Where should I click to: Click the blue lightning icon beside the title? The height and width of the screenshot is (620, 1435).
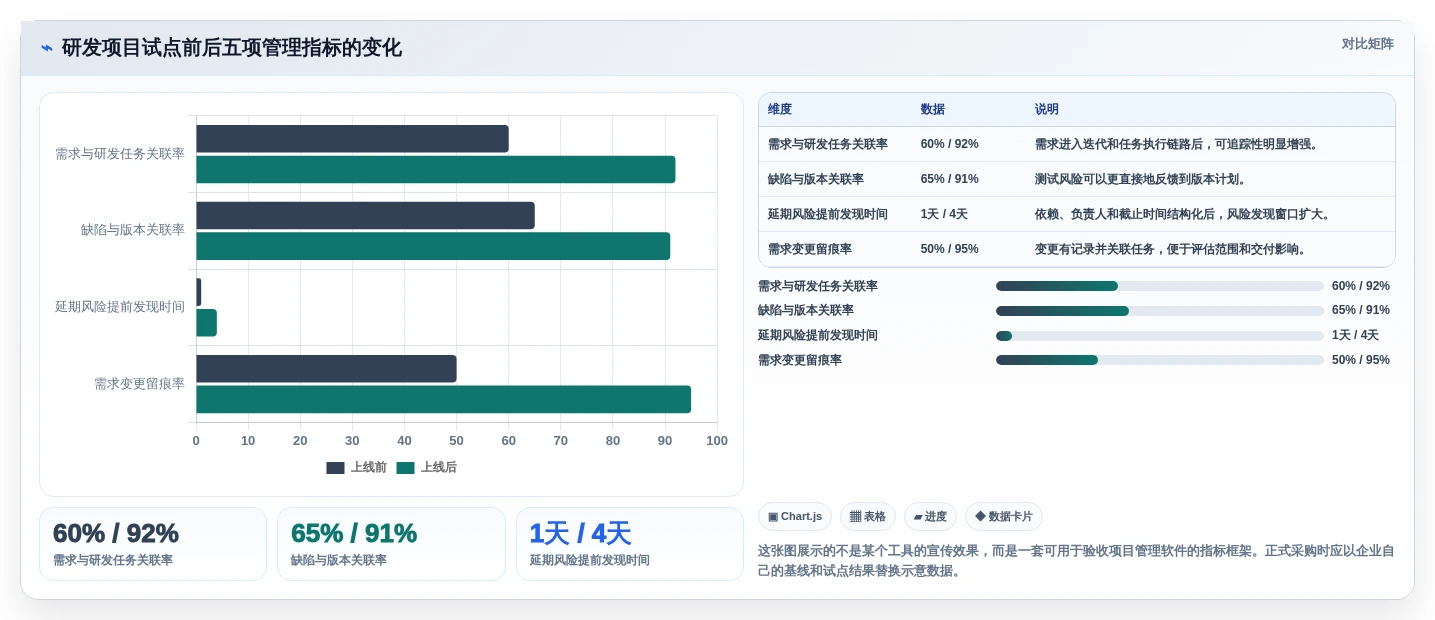point(47,48)
